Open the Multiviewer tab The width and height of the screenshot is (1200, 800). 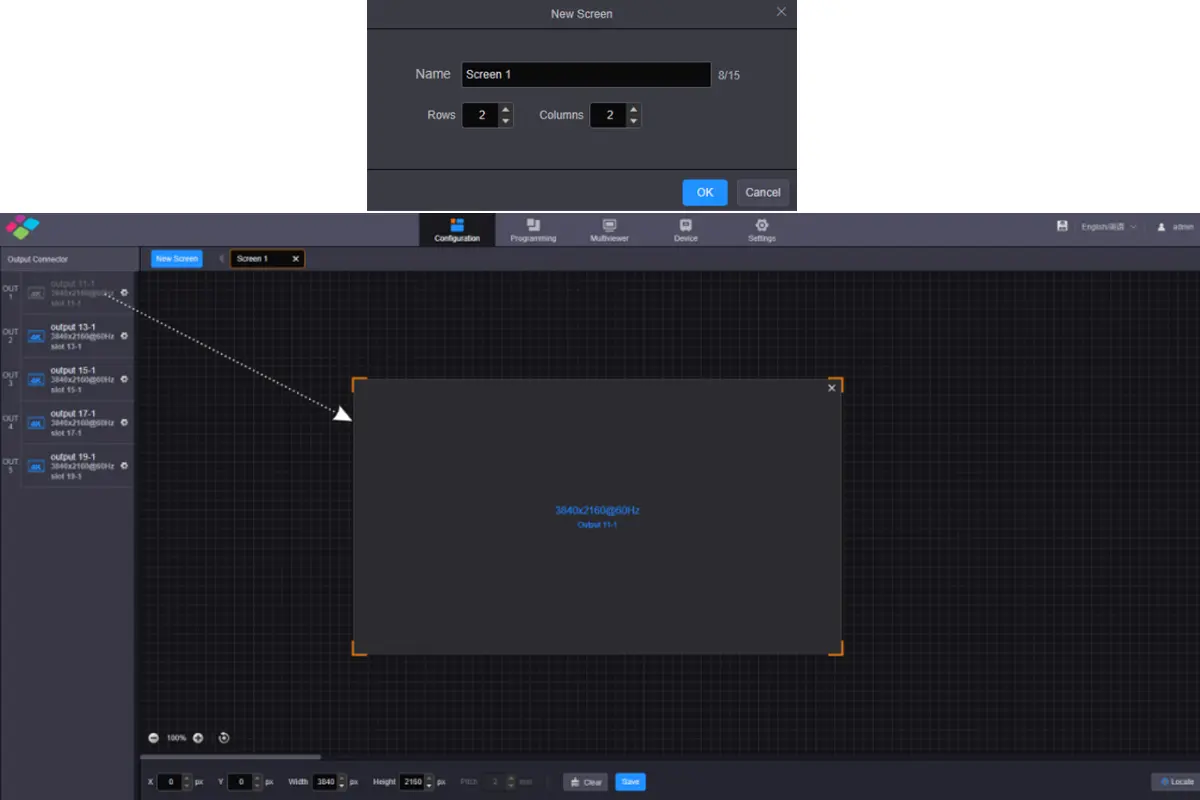tap(609, 230)
